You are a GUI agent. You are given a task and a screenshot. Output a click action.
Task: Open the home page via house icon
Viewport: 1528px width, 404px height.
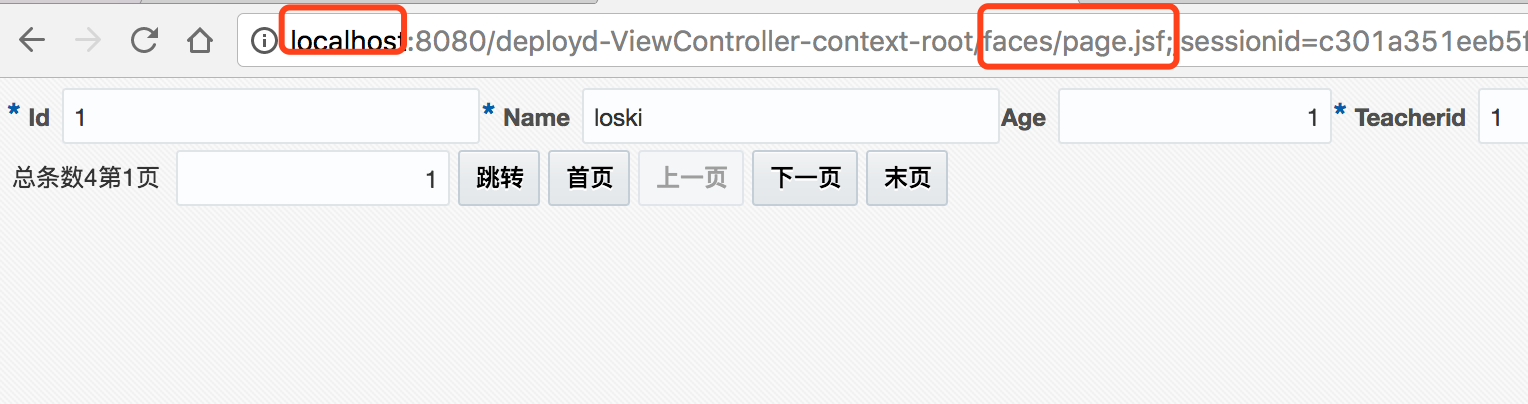point(201,40)
